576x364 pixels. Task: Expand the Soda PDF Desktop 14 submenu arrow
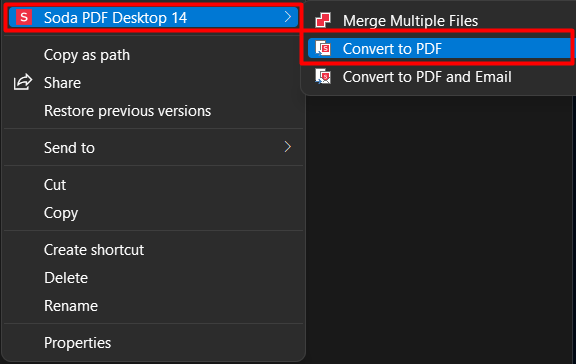click(x=288, y=17)
